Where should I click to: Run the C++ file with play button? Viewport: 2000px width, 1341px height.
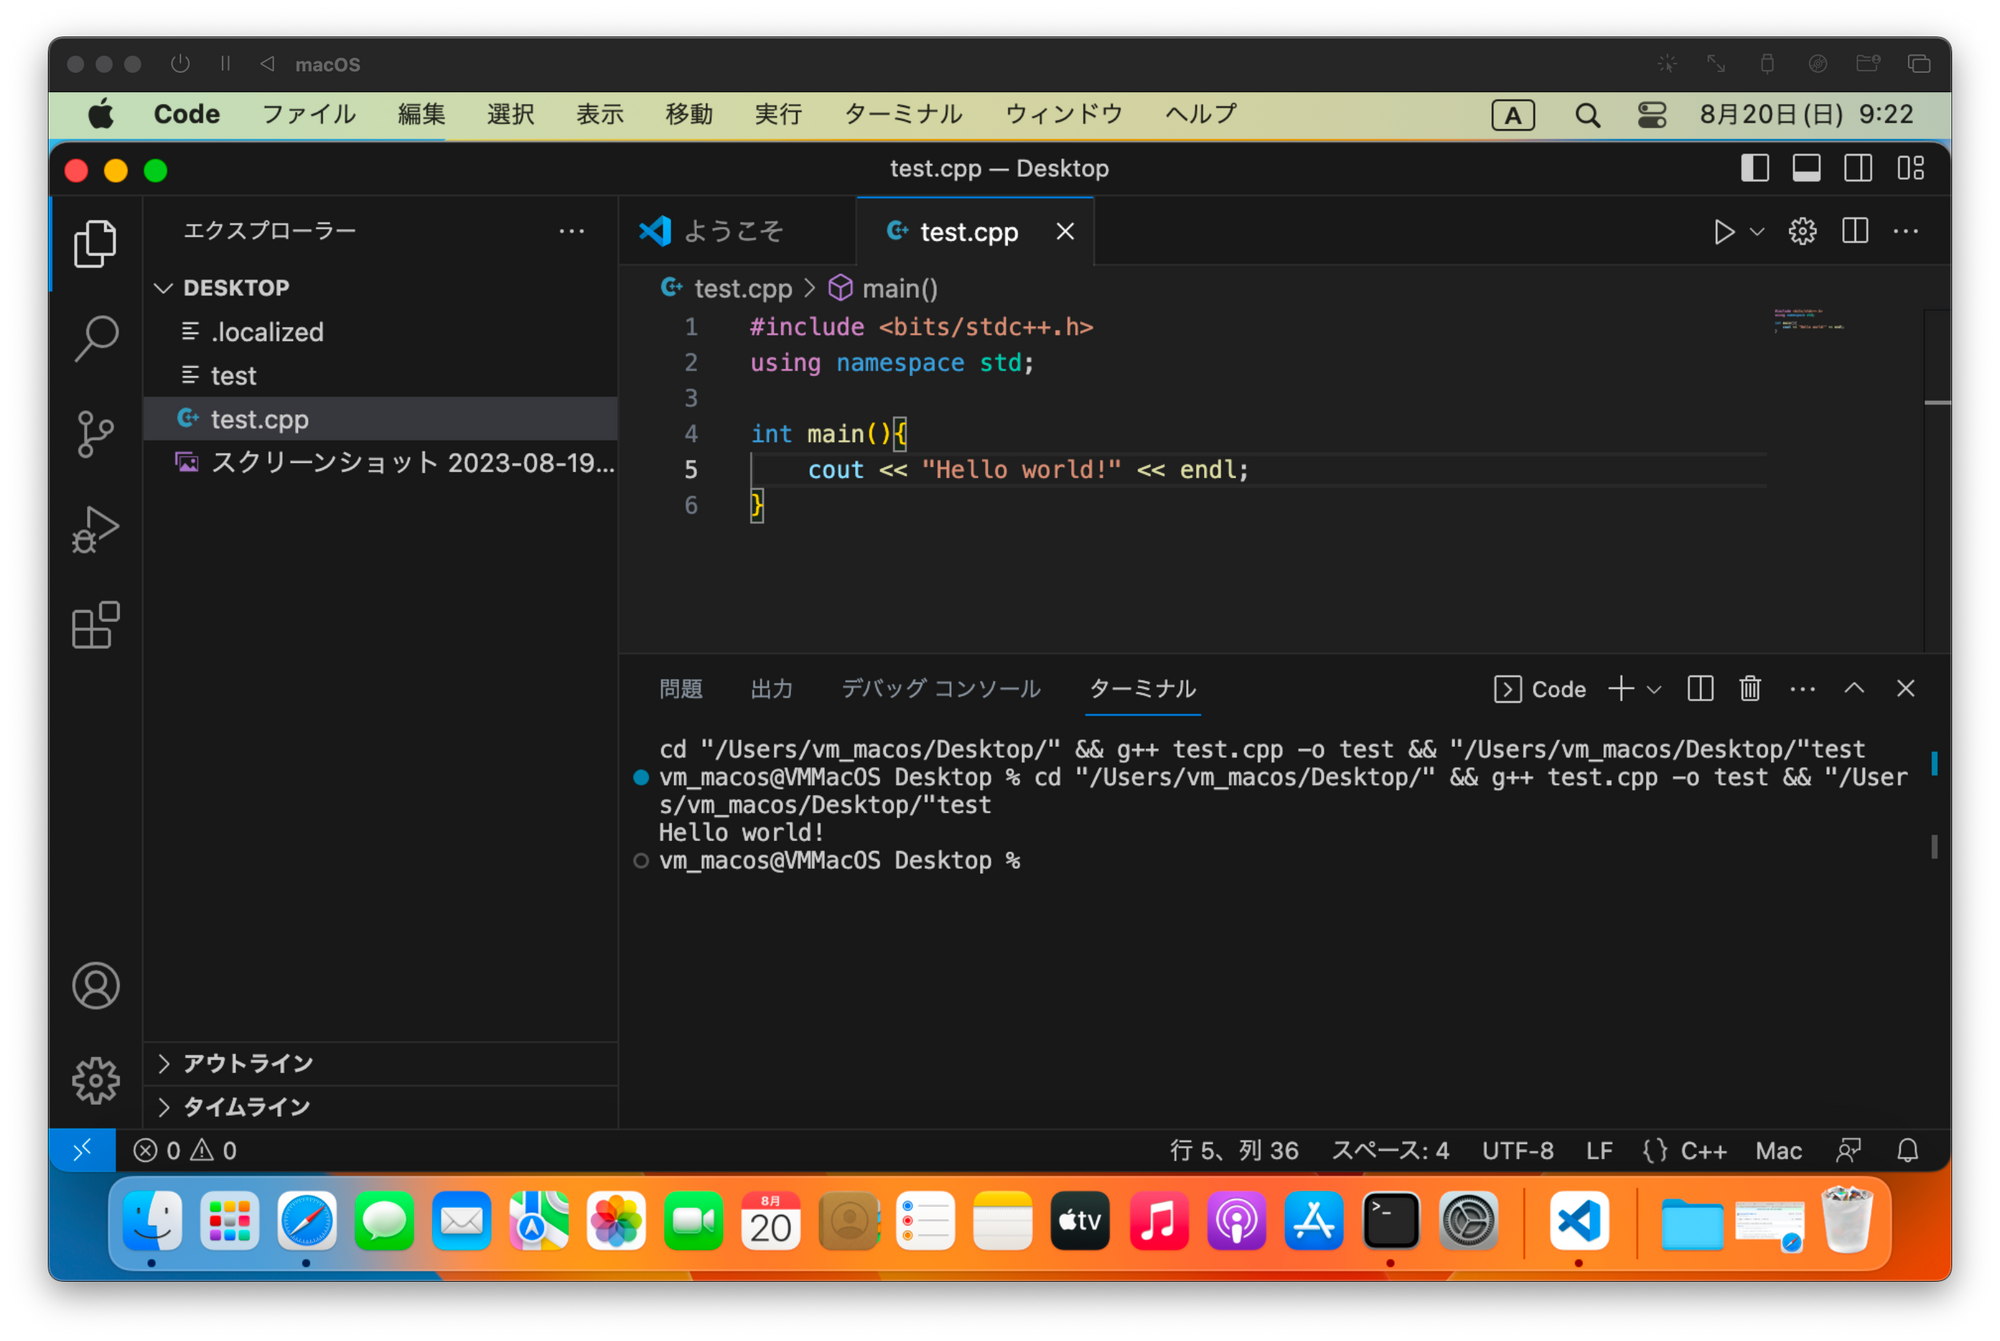1723,232
